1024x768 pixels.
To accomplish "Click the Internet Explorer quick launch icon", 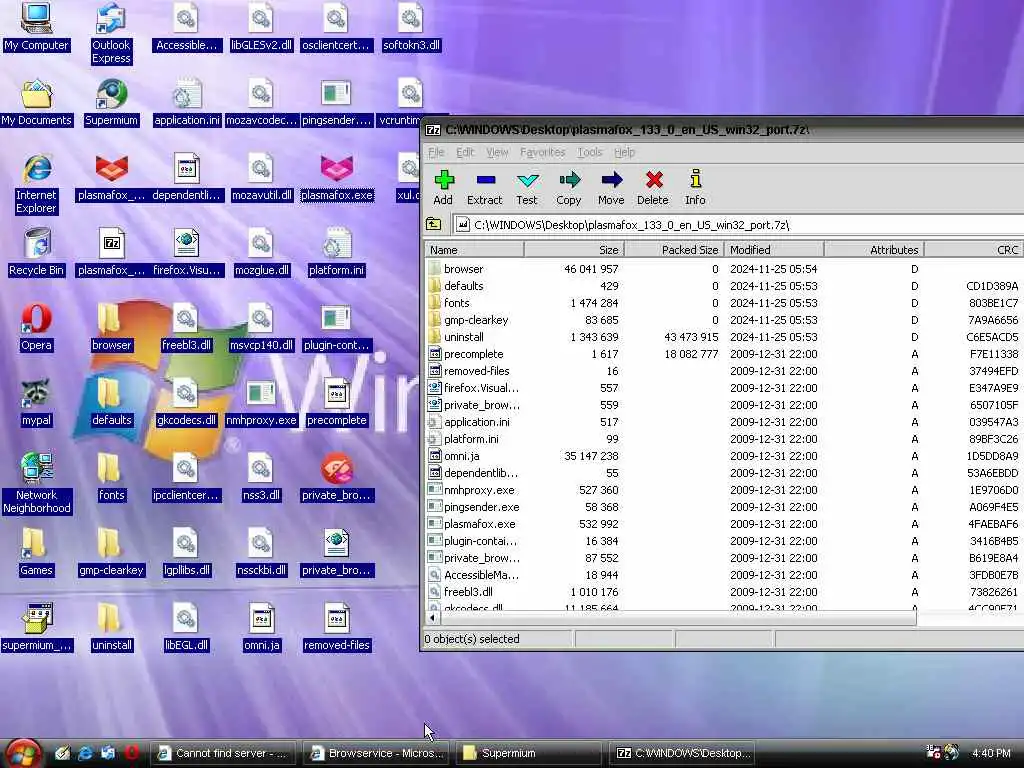I will pyautogui.click(x=85, y=753).
